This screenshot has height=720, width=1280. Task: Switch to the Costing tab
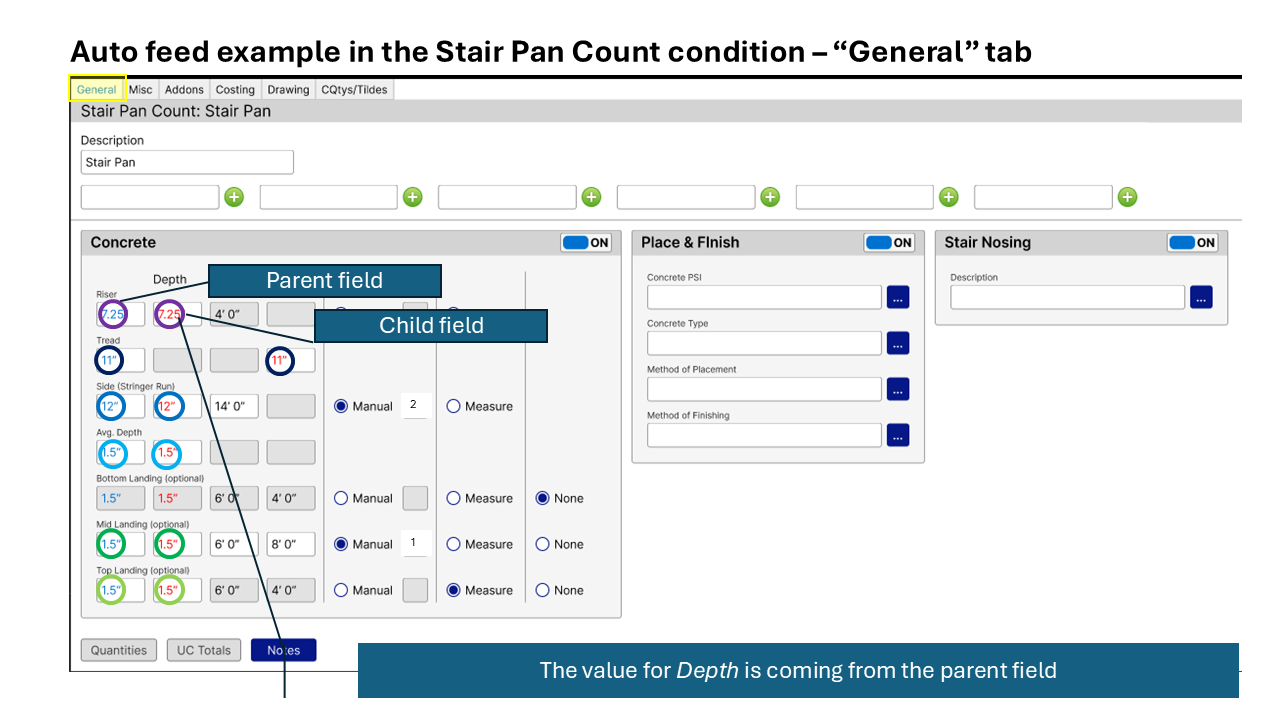click(x=235, y=90)
